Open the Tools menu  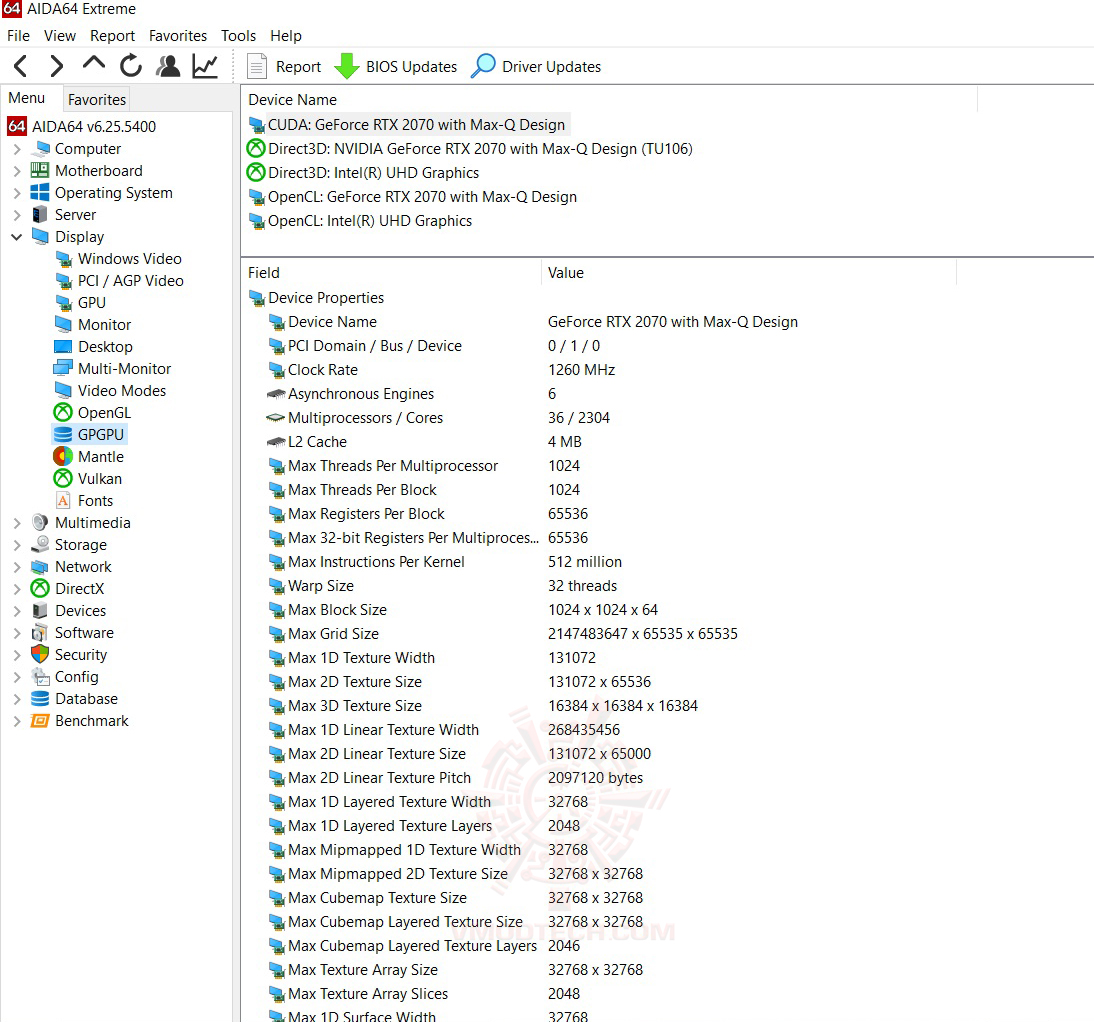pos(239,36)
